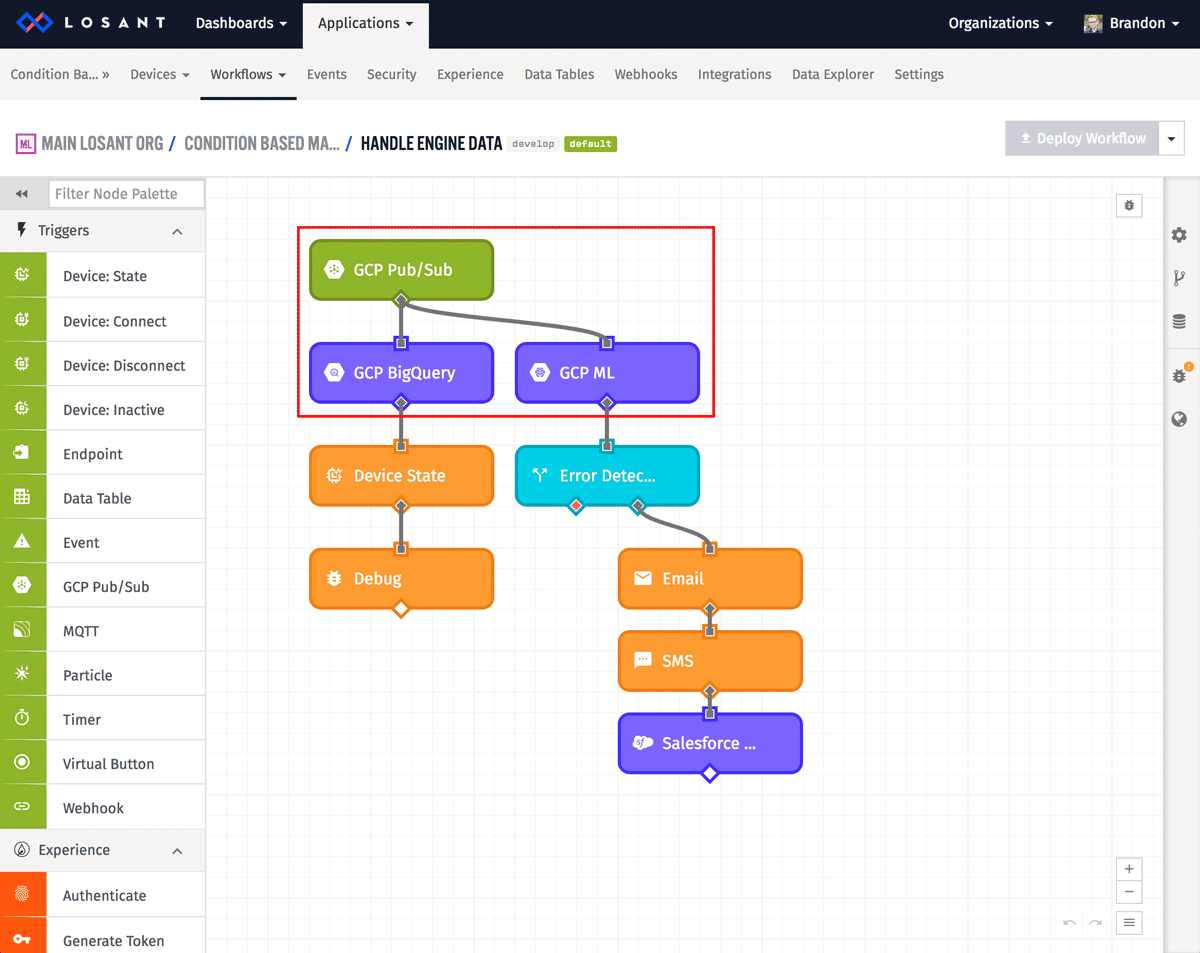Select the Salesforce node on canvas
The width and height of the screenshot is (1200, 953).
coord(710,743)
